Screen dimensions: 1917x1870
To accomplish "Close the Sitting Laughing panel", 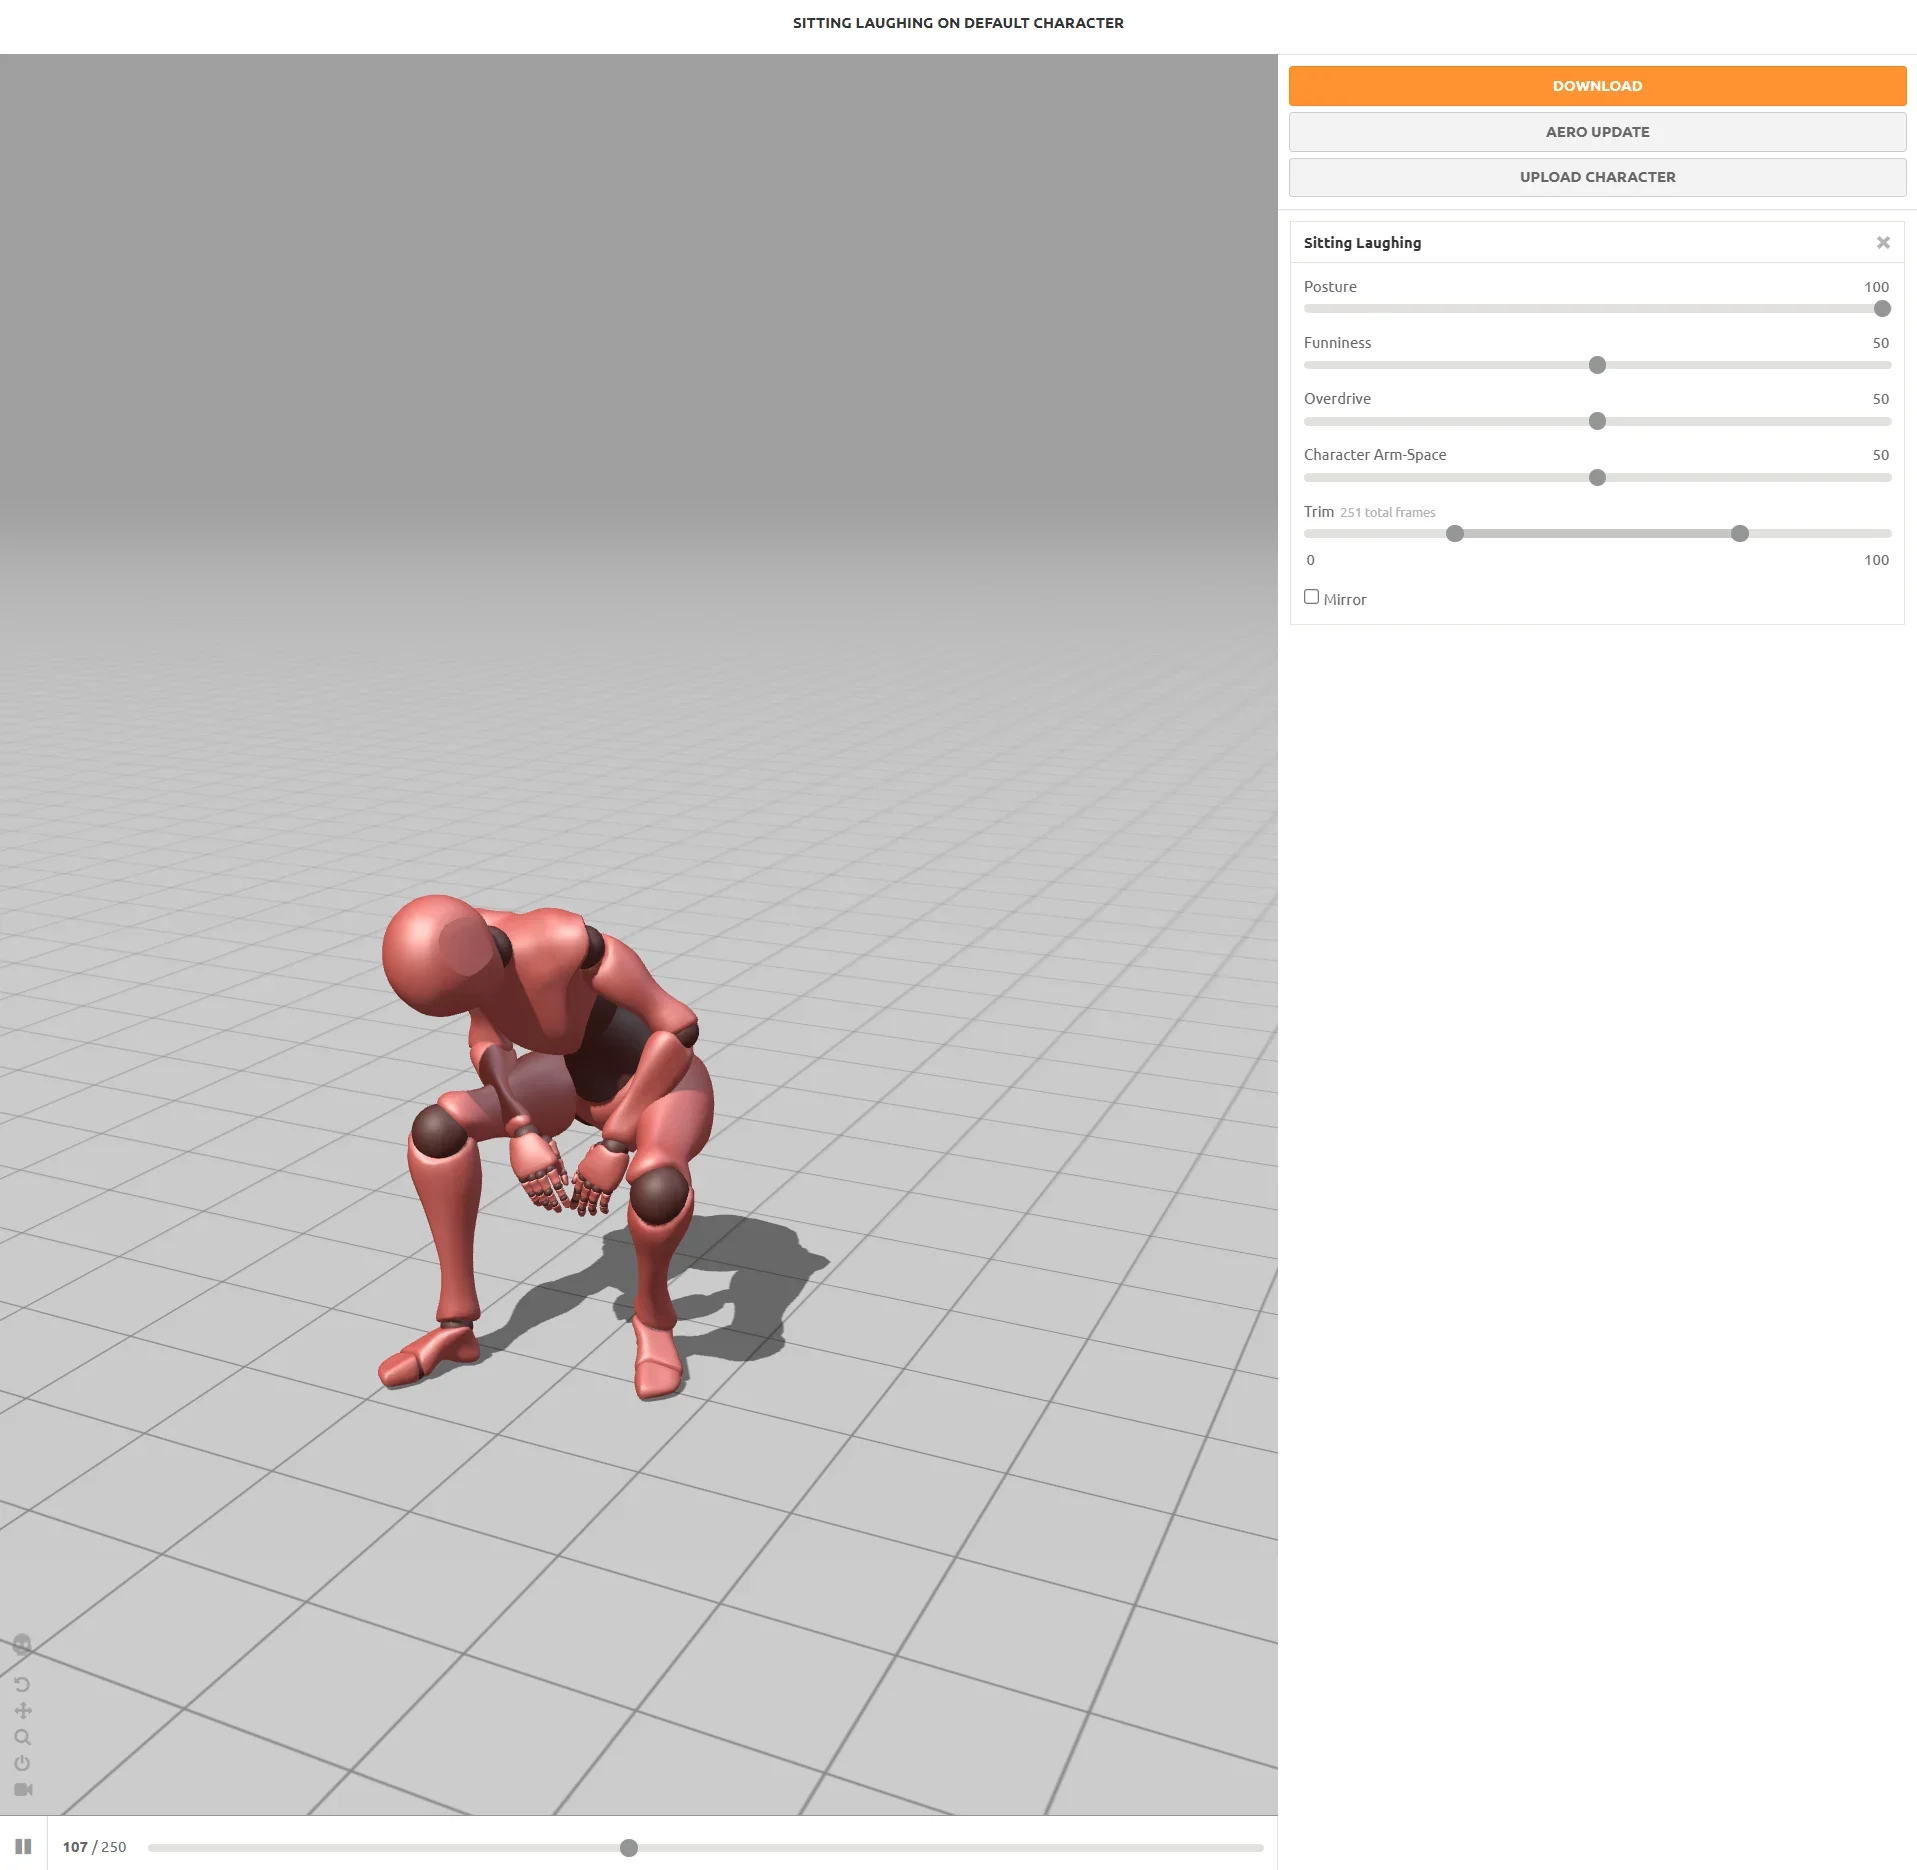I will click(1883, 243).
